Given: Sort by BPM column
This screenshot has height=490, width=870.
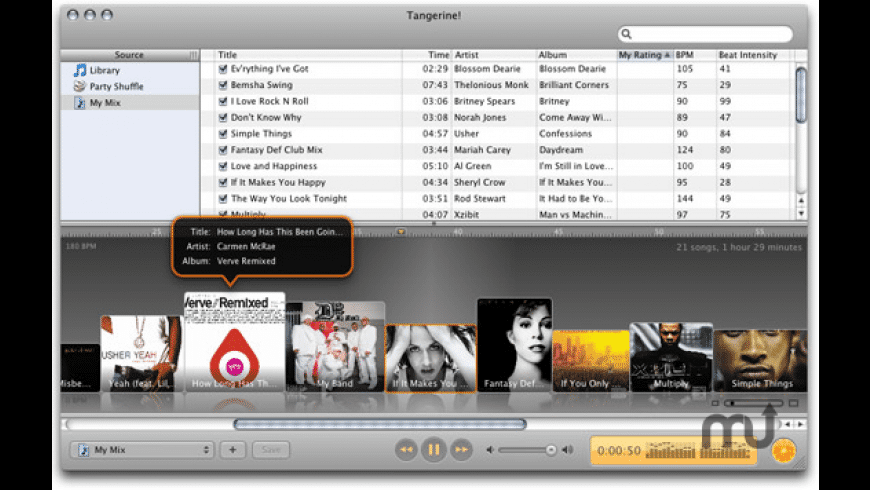Looking at the screenshot, I should [695, 55].
